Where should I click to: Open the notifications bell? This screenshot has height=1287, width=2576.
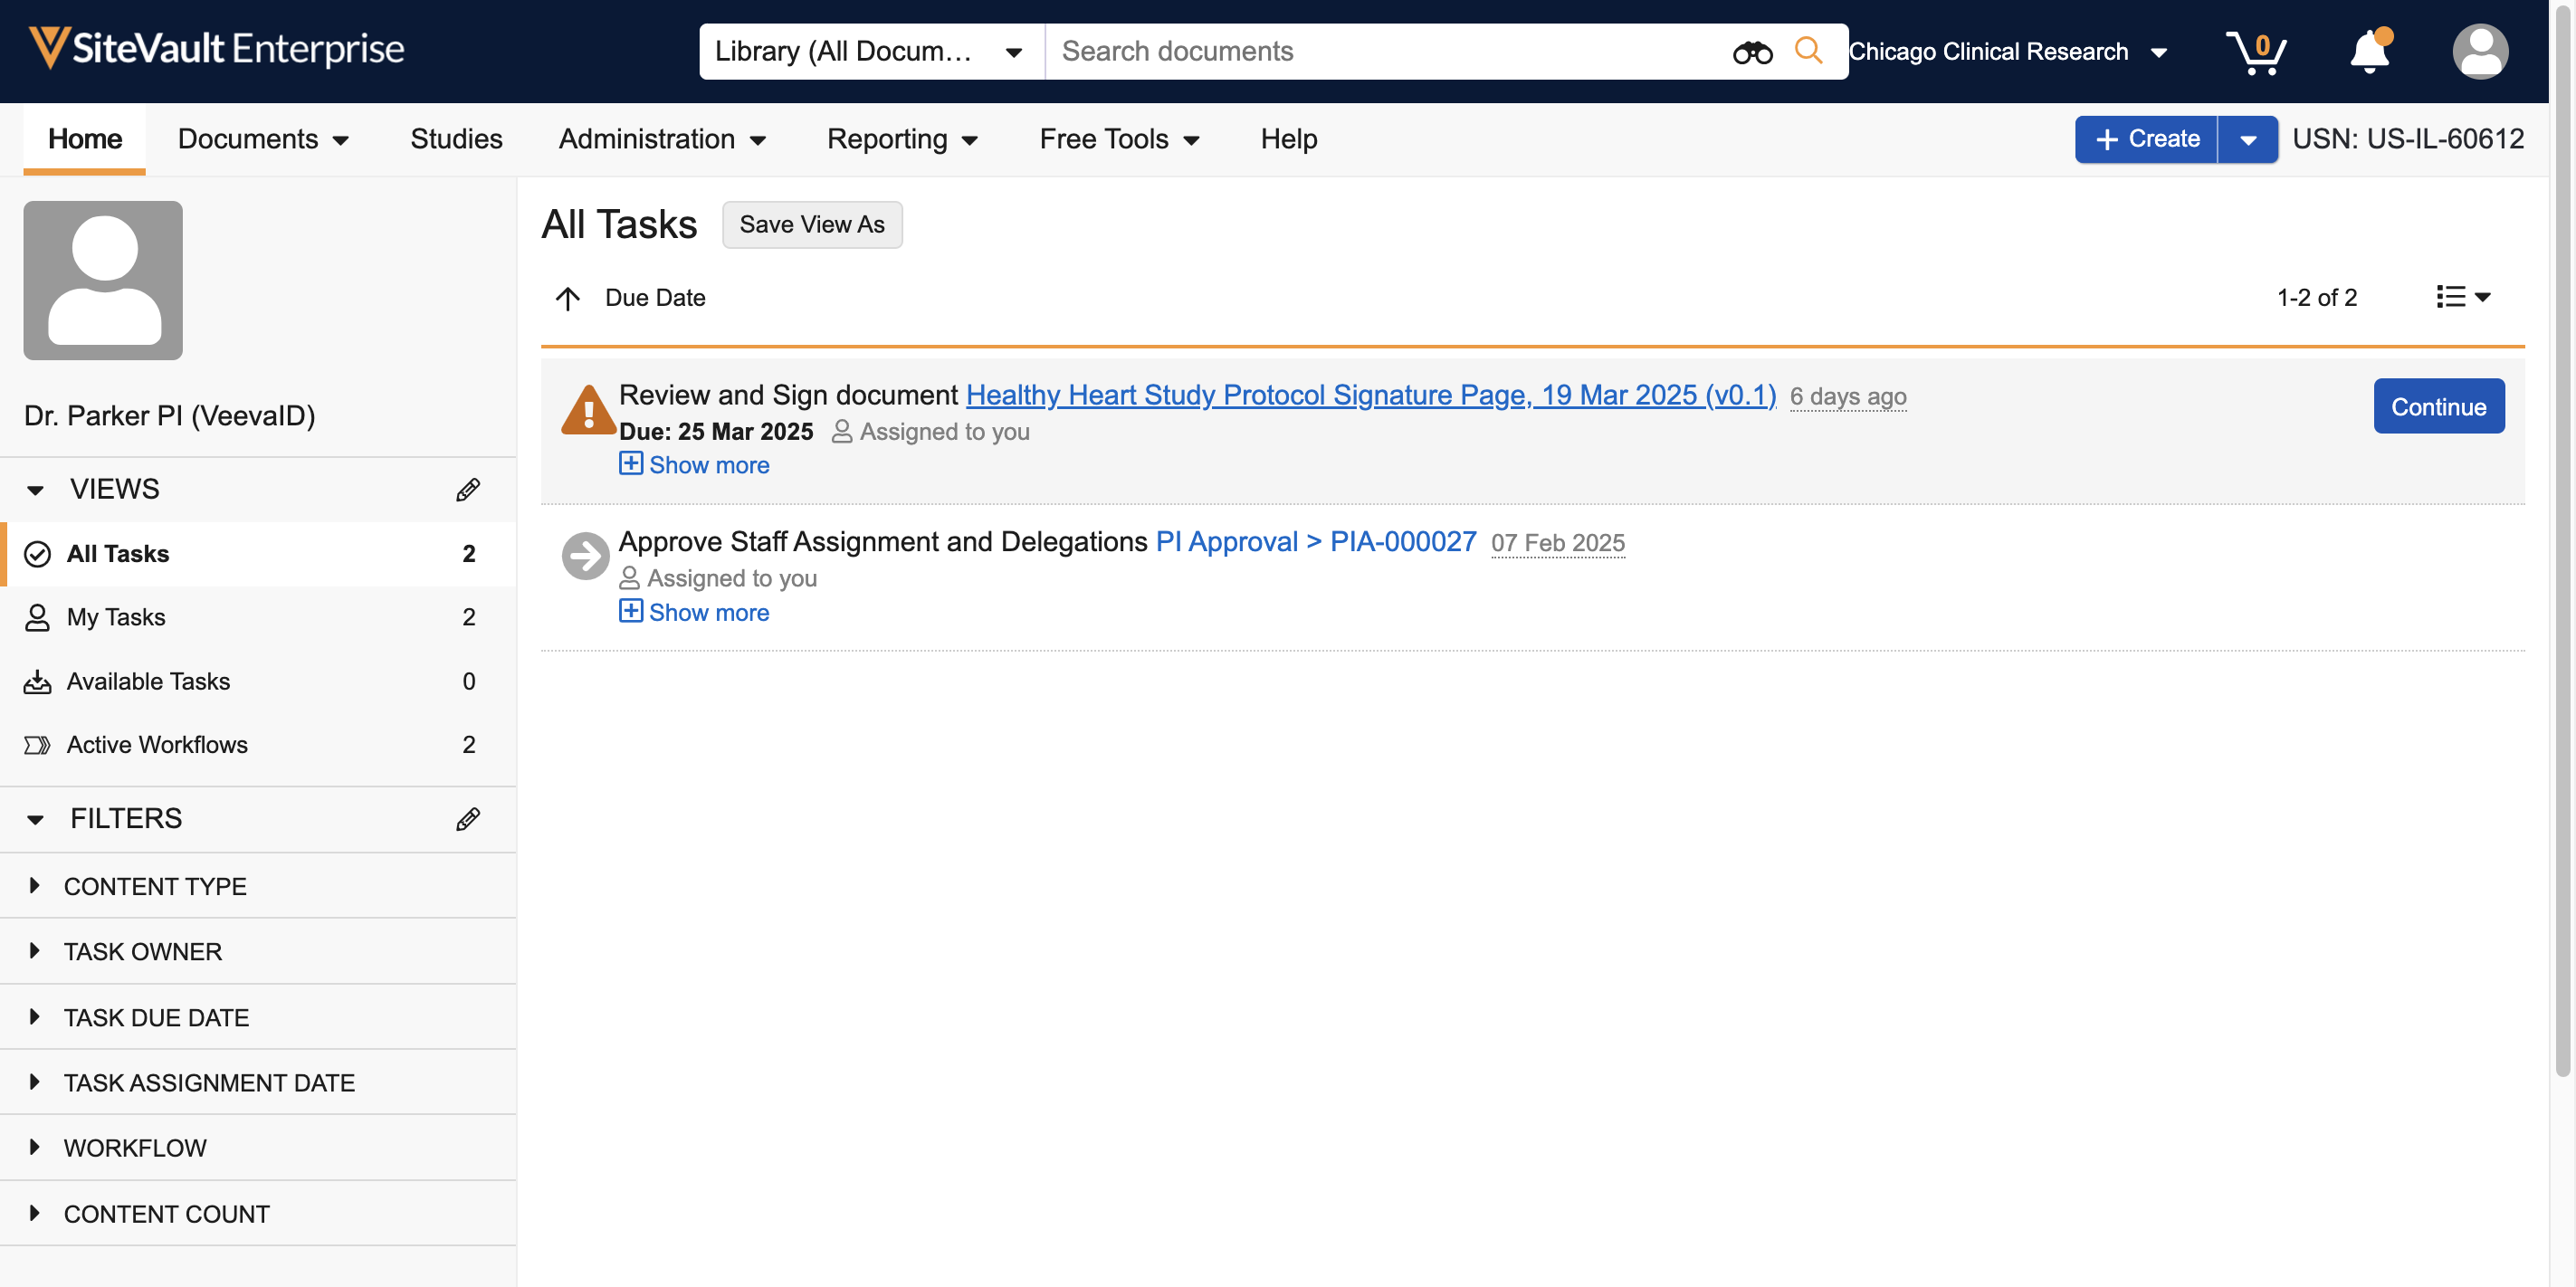(2370, 50)
